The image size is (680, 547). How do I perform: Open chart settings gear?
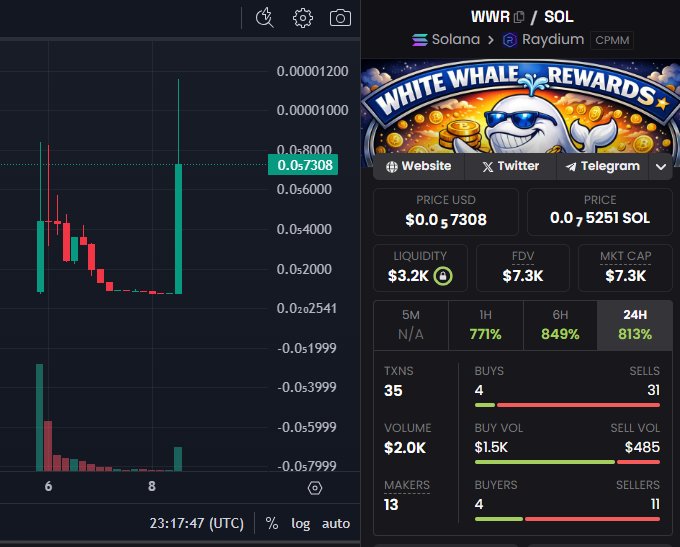303,18
